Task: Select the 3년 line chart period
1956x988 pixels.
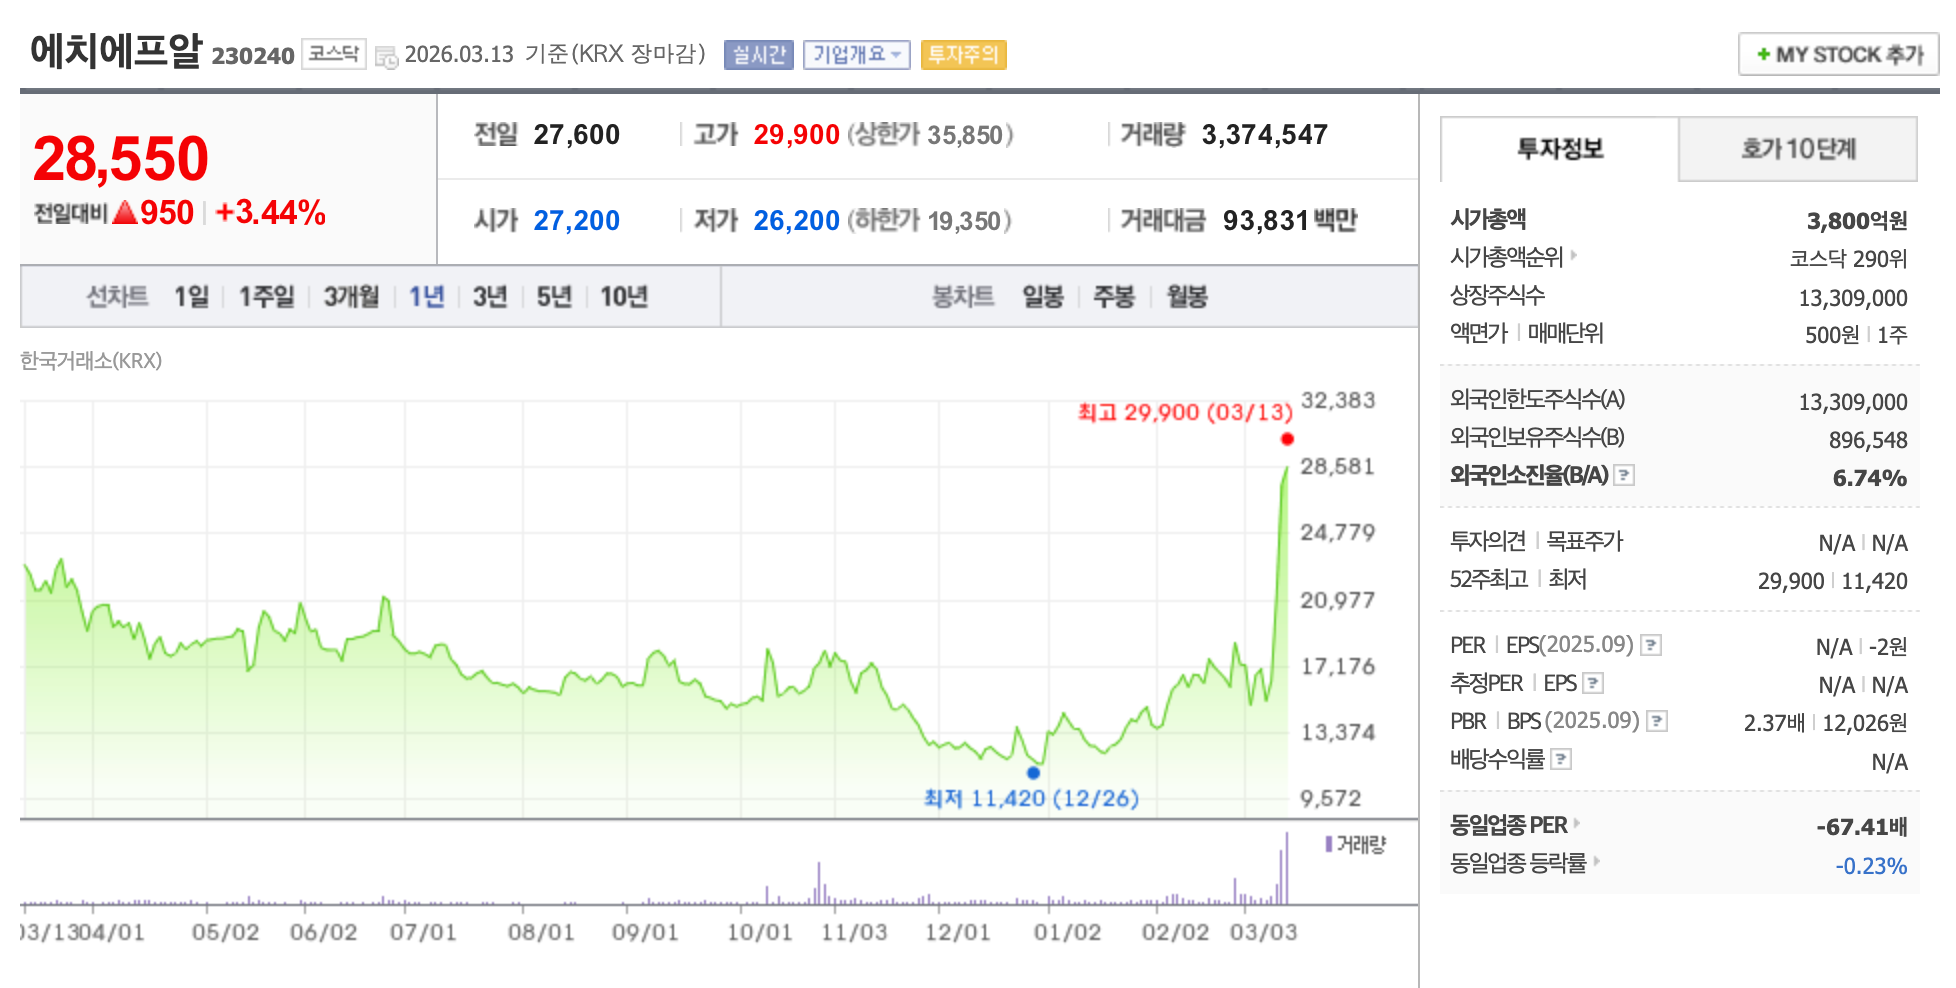Action: coord(490,296)
